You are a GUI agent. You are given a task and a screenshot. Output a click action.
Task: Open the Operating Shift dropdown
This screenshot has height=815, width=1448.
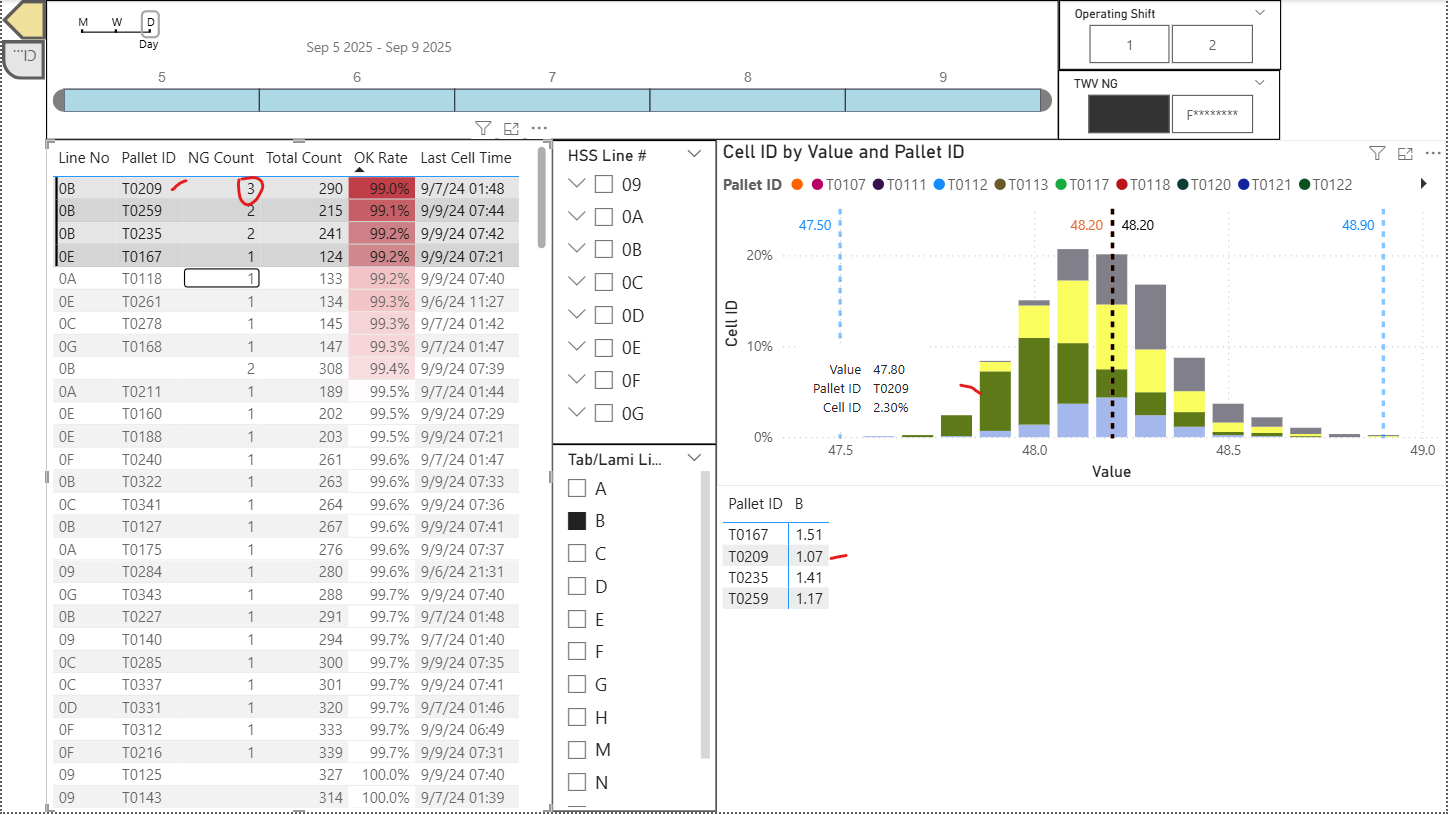(x=1258, y=14)
